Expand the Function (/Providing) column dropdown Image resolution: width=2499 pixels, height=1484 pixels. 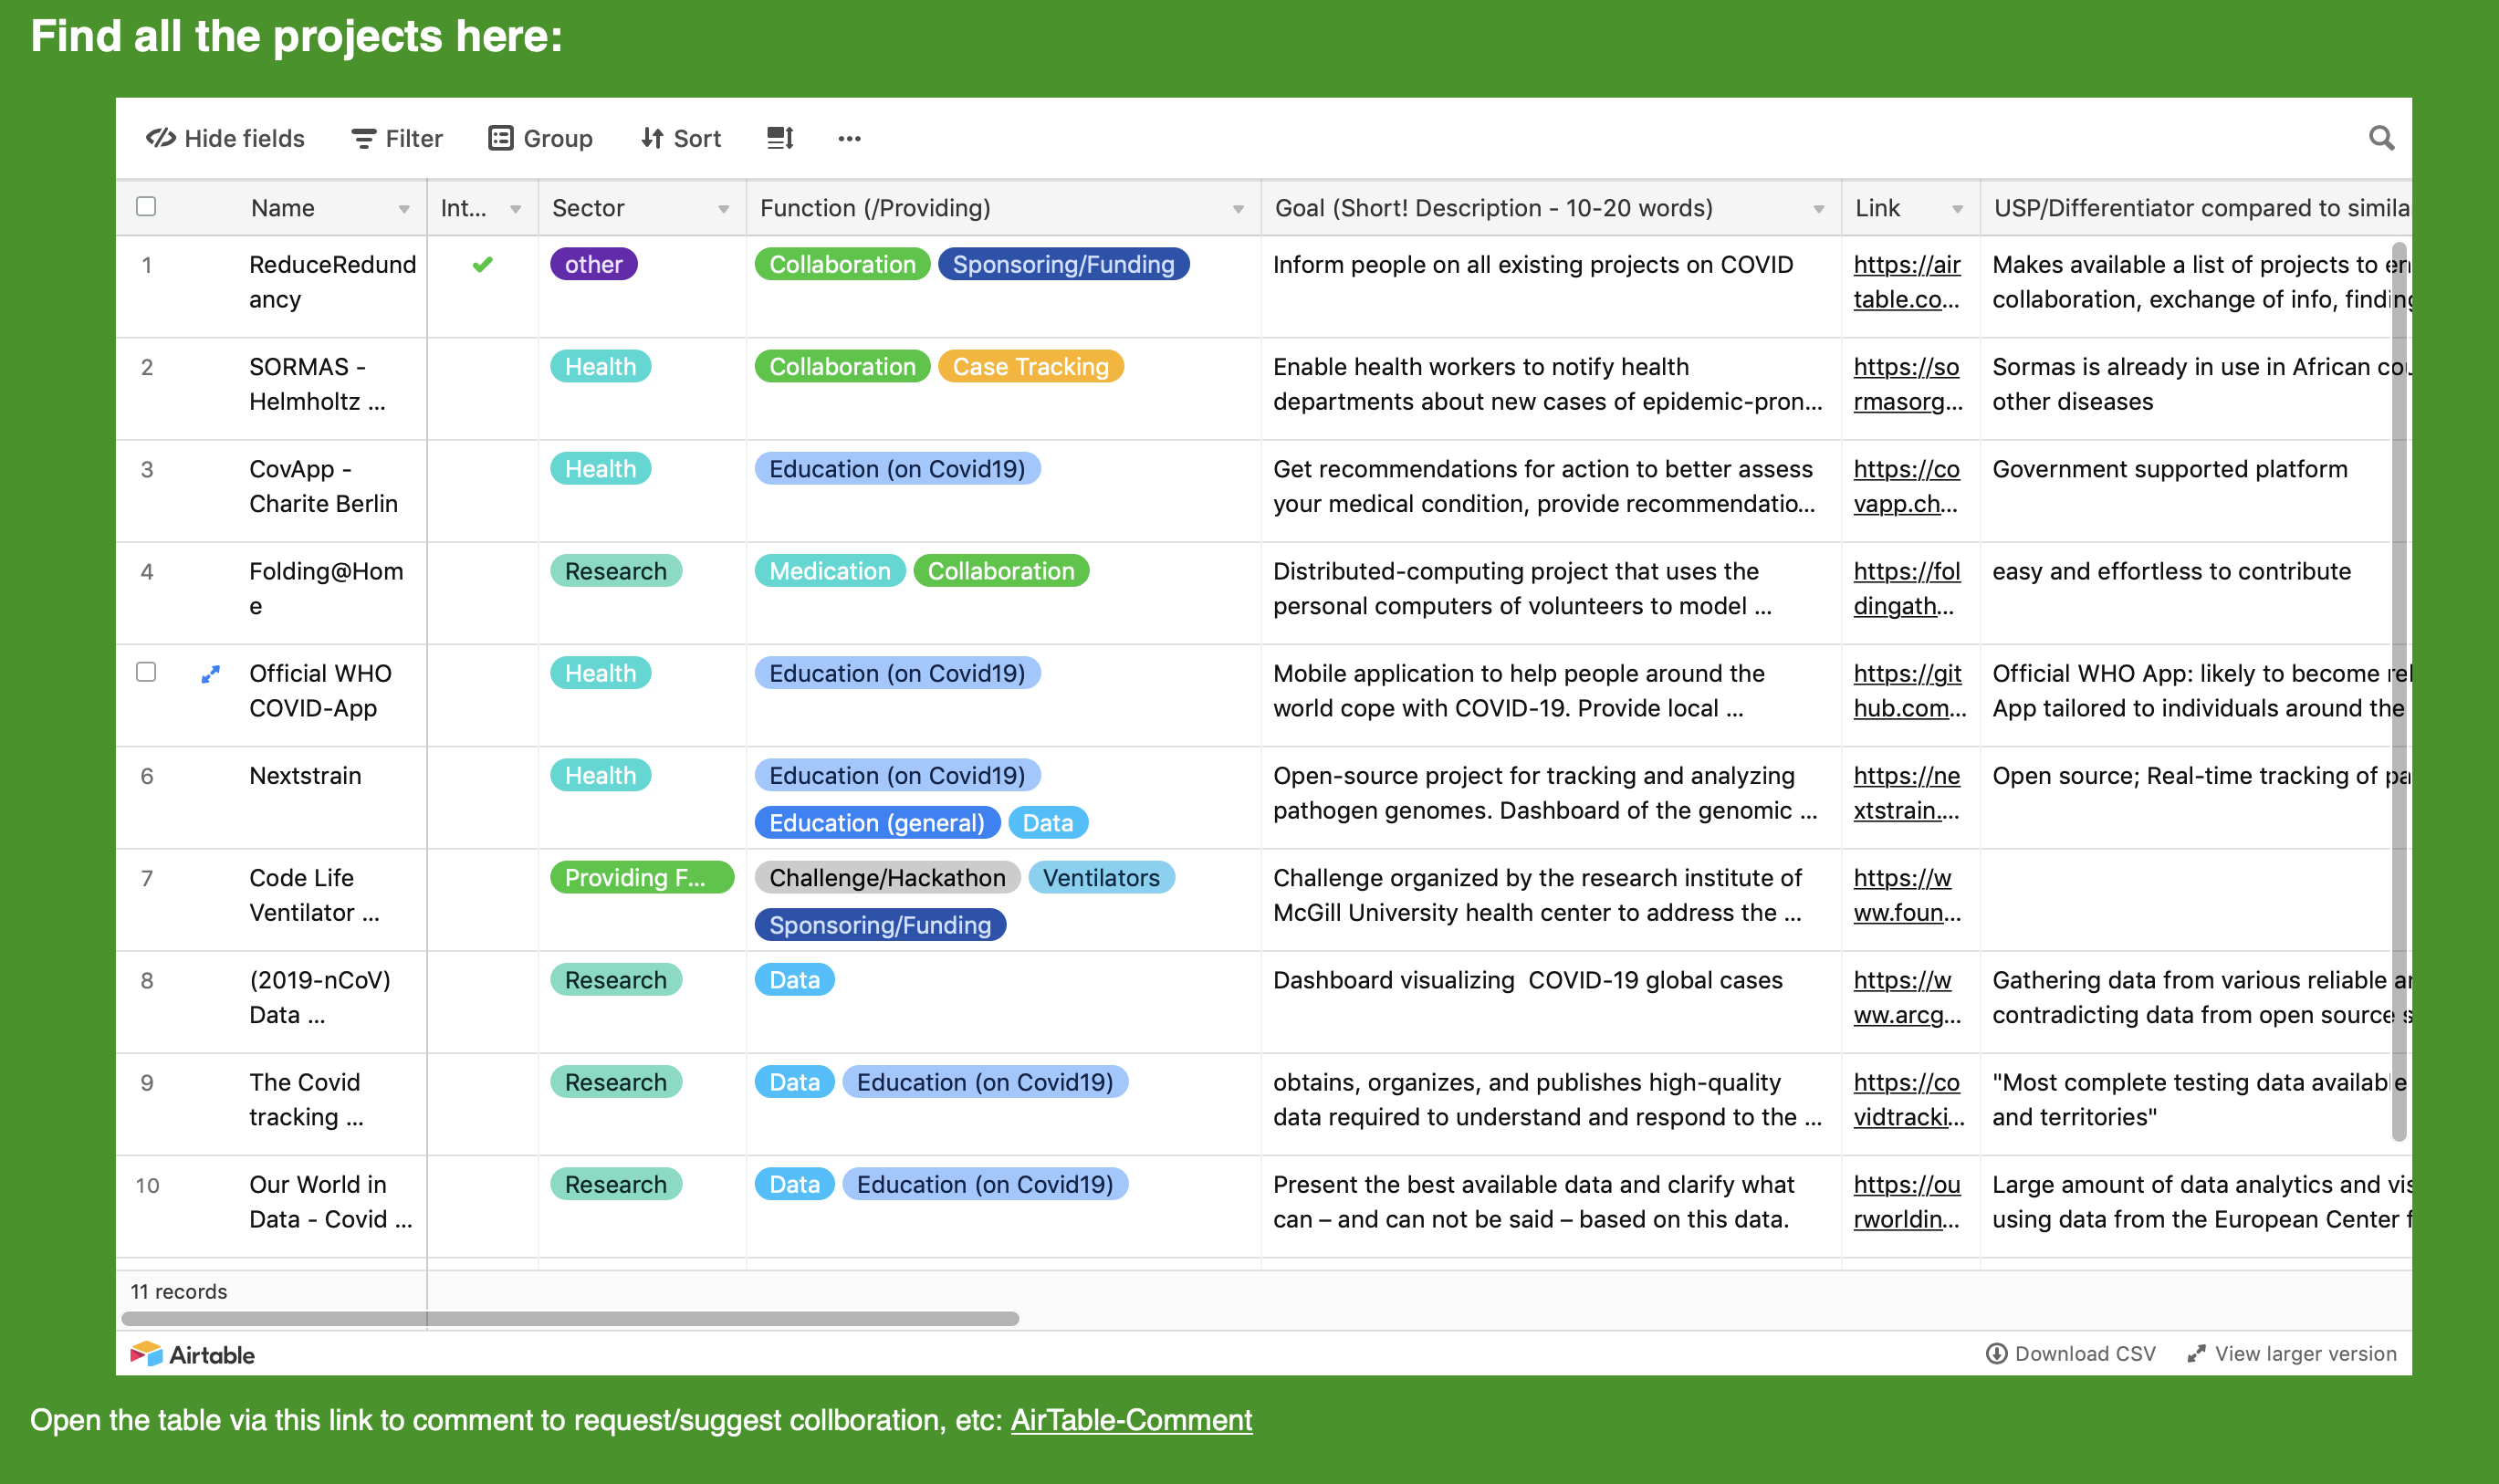[1238, 209]
